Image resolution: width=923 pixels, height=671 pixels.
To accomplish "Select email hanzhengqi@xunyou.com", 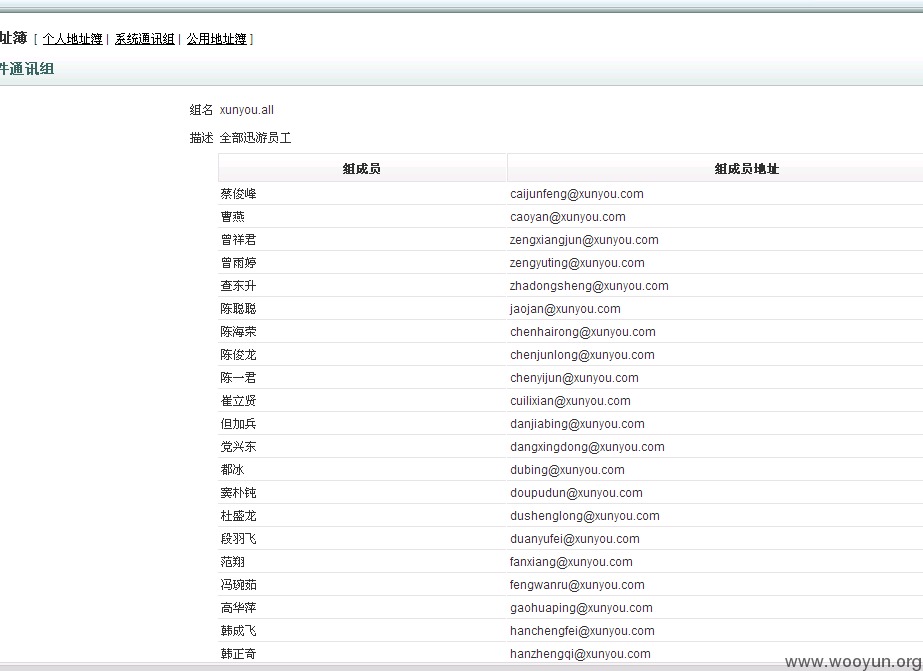I will click(x=580, y=654).
